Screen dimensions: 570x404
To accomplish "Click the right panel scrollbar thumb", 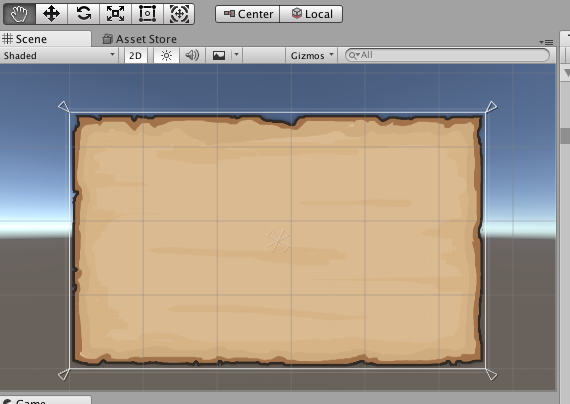I will click(565, 136).
